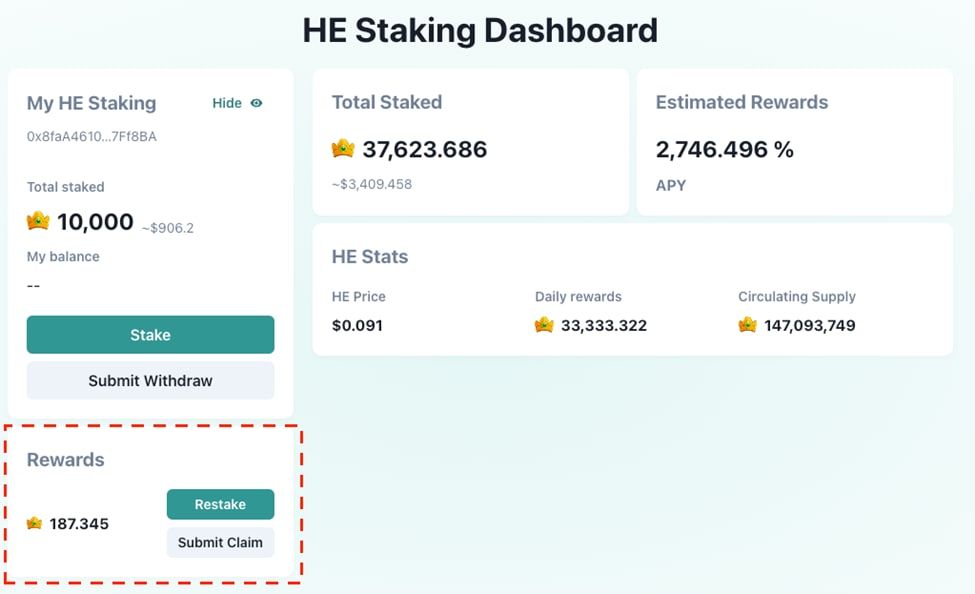
Task: Select the wallet address 0x8faA4610...7FF8BA
Action: 91,136
